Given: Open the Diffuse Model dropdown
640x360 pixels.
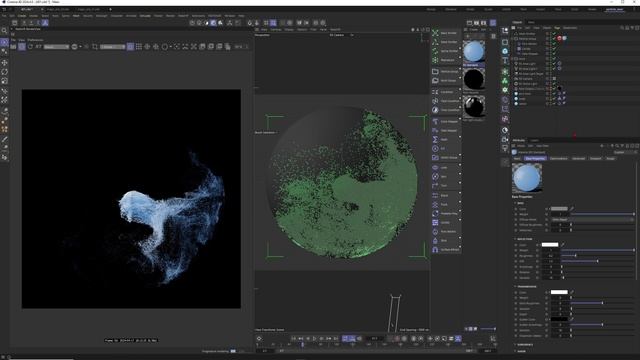Looking at the screenshot, I should (x=593, y=220).
